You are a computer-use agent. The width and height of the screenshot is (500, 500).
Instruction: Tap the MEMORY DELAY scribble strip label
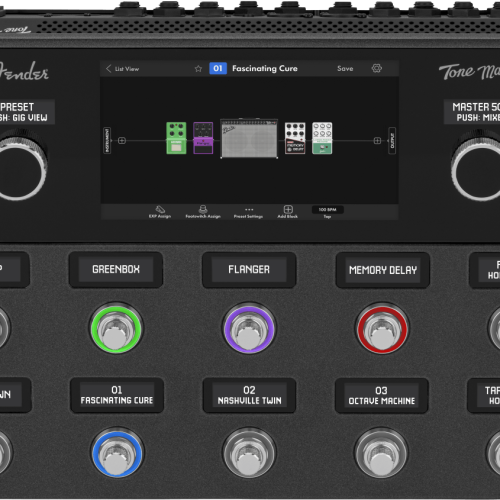point(383,270)
